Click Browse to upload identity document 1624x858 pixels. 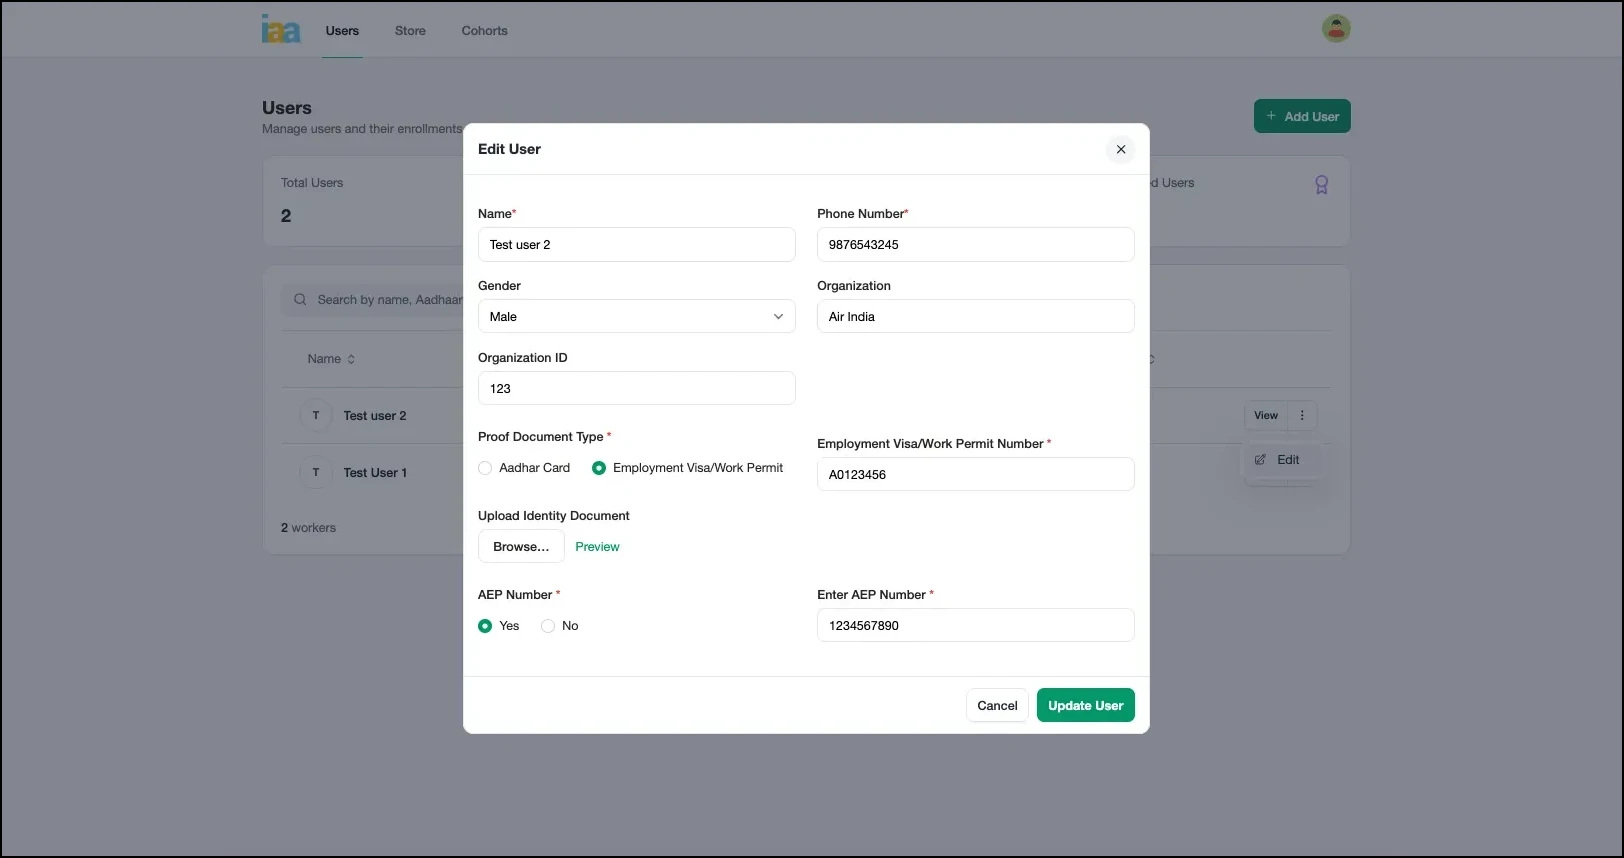[x=521, y=547]
